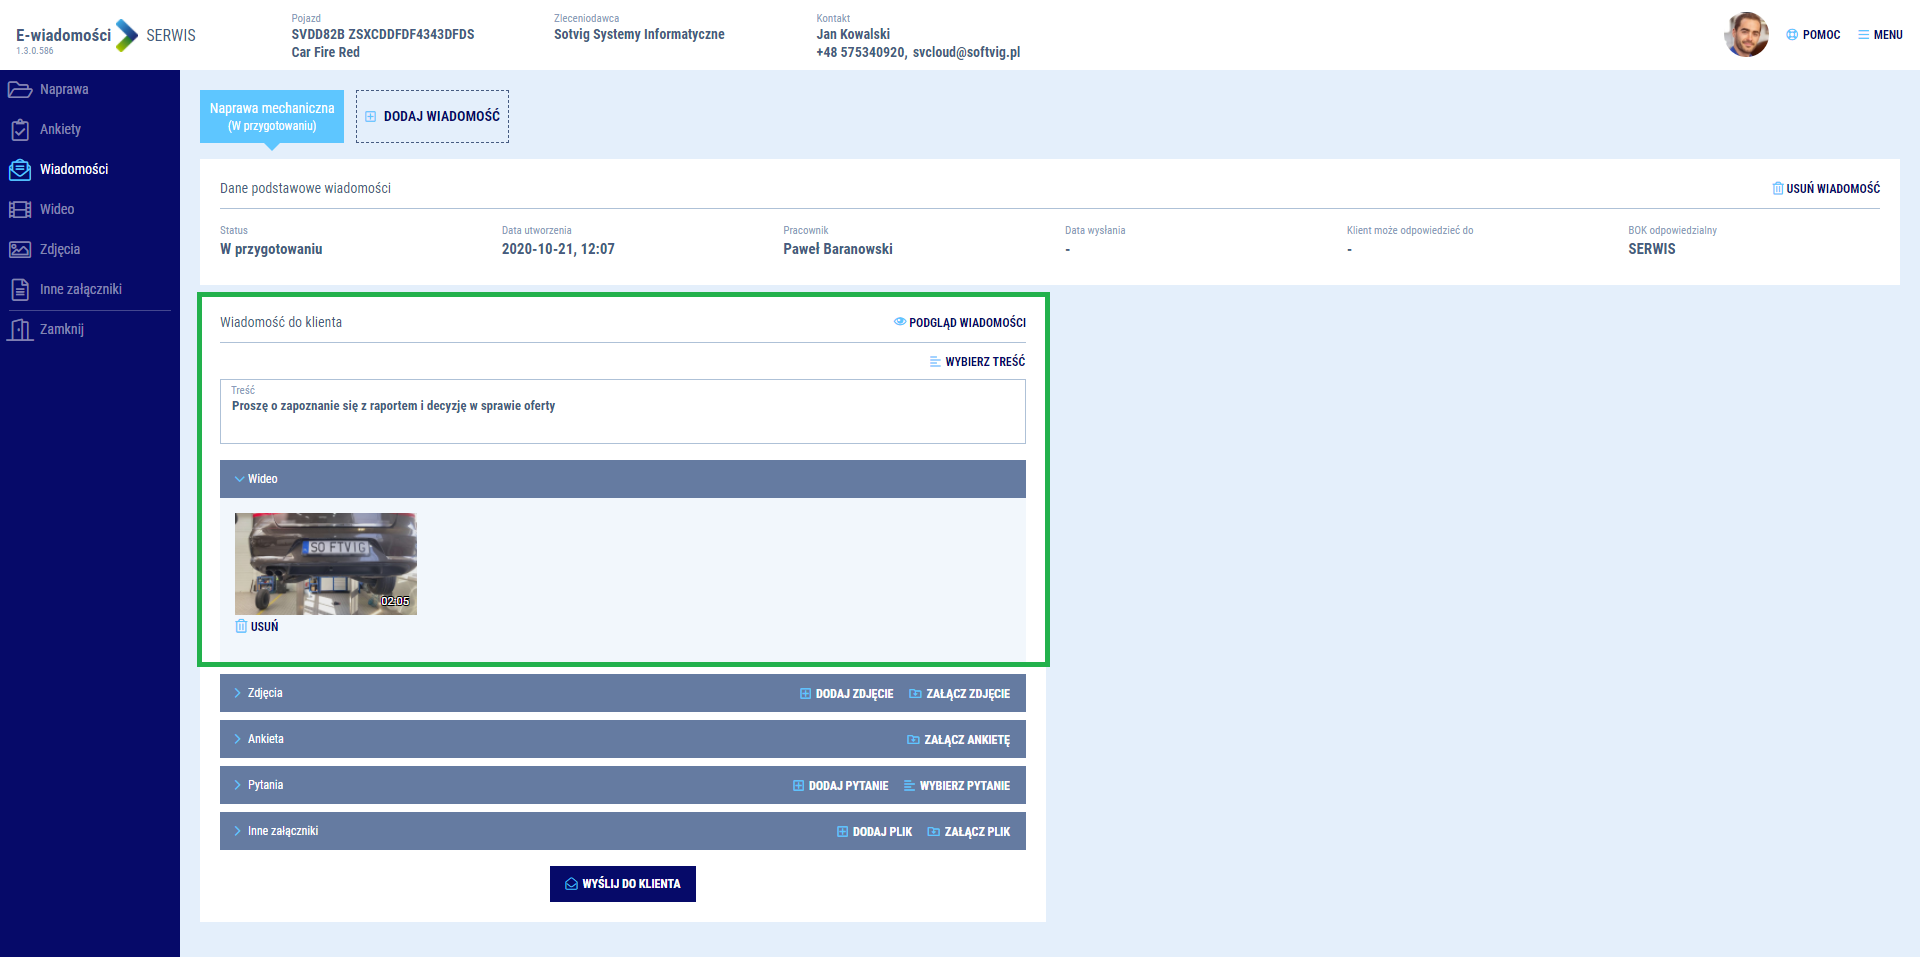Click DODAJ WIADOMOŚĆ button

coord(432,116)
